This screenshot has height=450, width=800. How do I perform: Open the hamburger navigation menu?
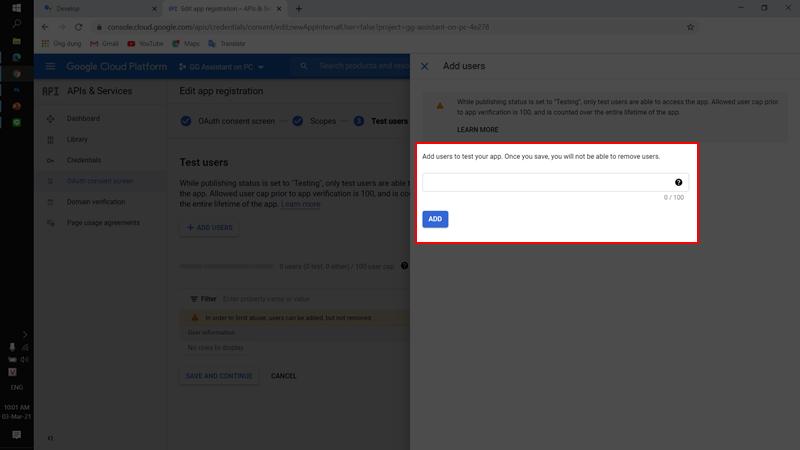point(50,67)
